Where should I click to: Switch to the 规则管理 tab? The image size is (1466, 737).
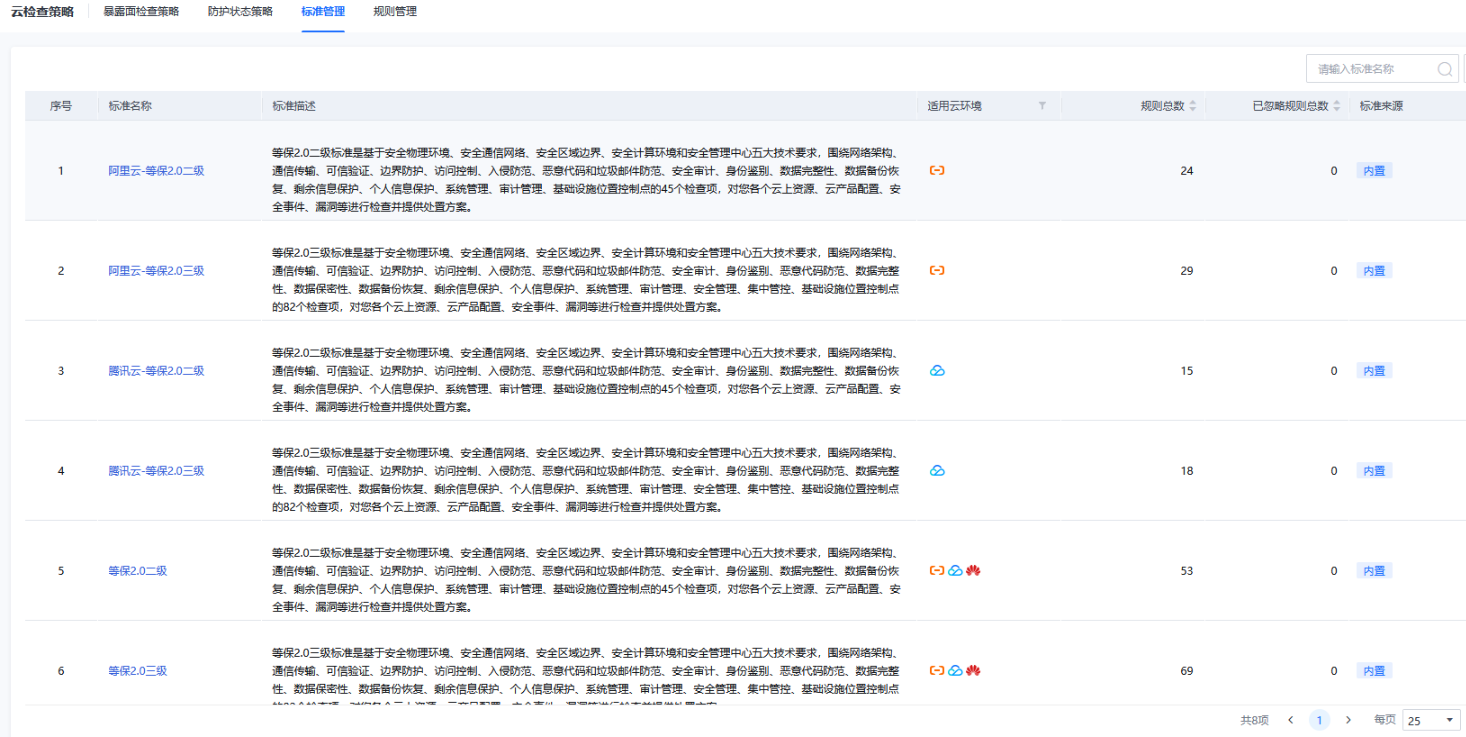point(395,12)
